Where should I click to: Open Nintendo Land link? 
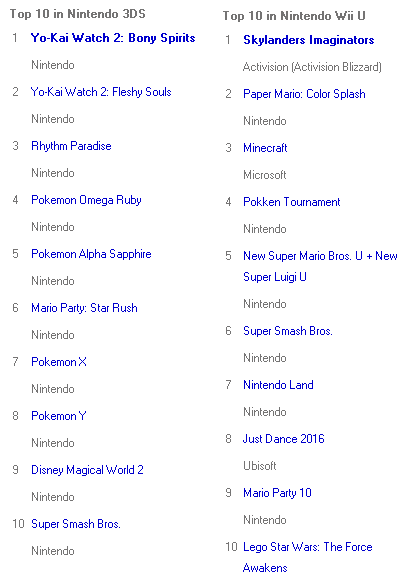278,385
